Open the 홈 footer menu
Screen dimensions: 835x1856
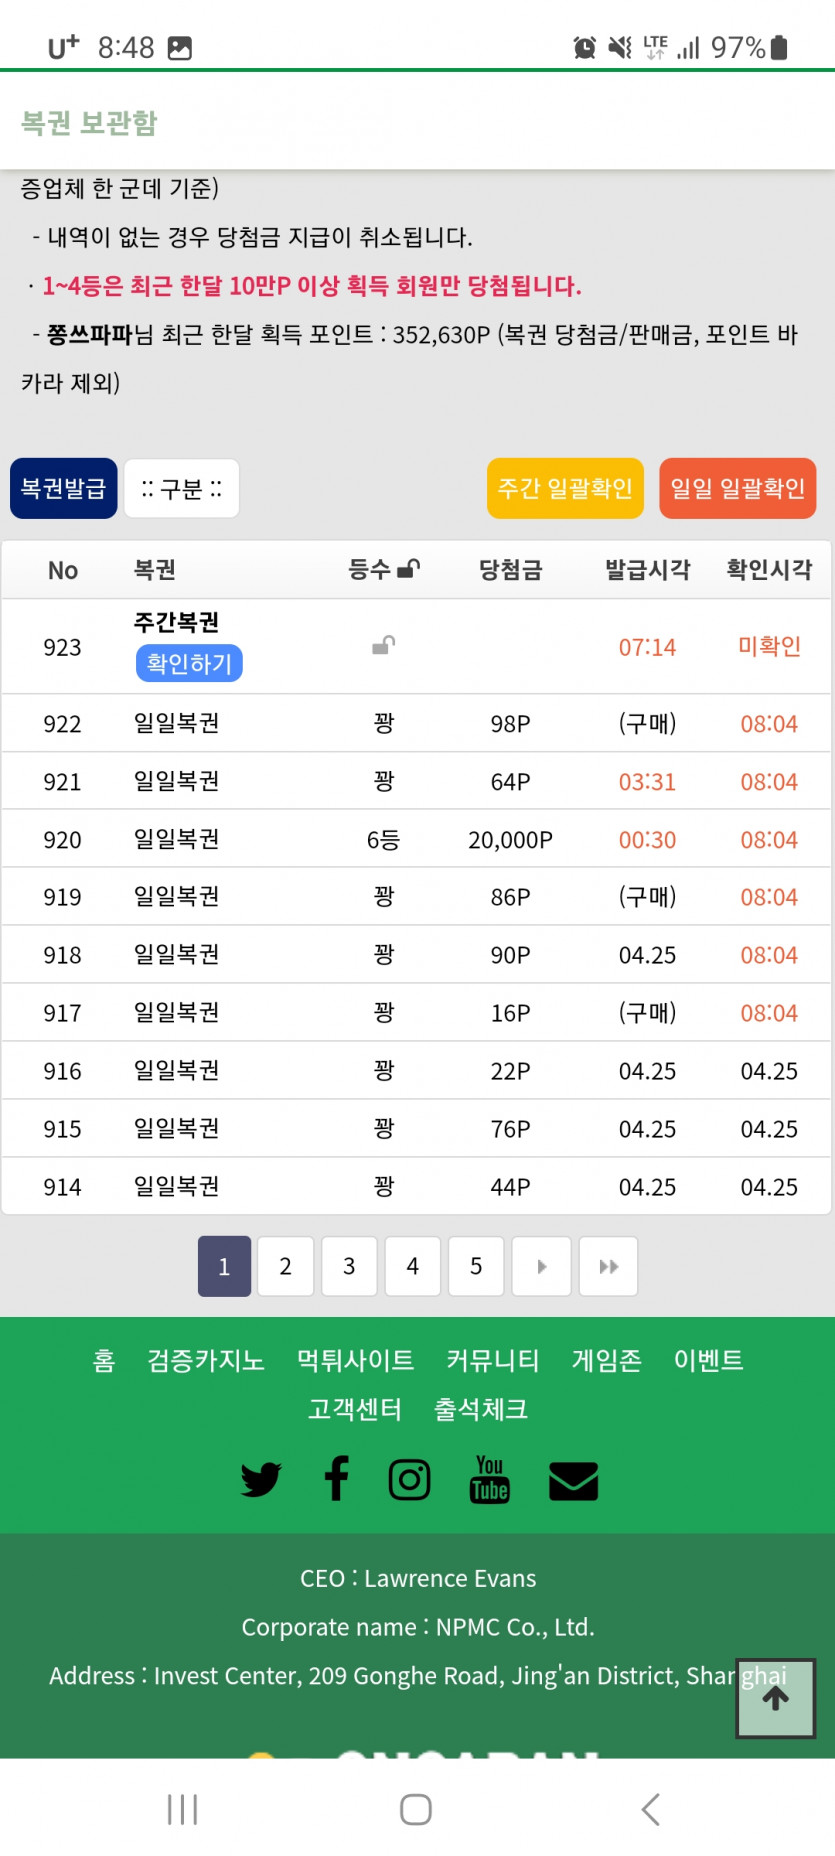coord(104,1360)
